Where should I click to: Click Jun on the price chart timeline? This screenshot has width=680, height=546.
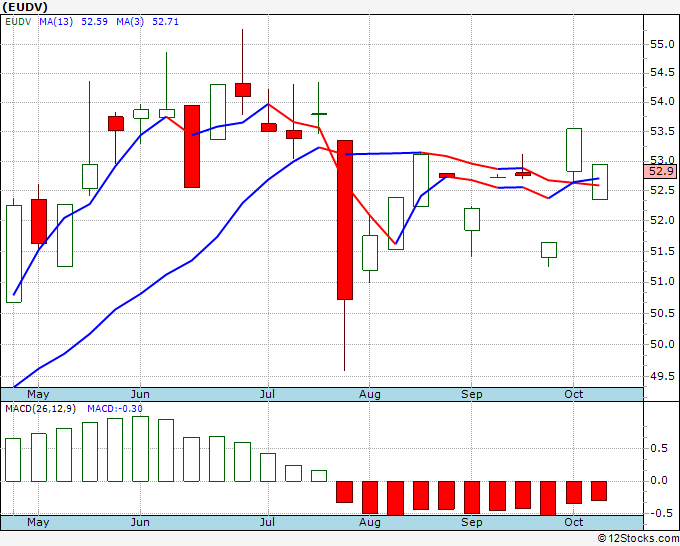tap(140, 395)
